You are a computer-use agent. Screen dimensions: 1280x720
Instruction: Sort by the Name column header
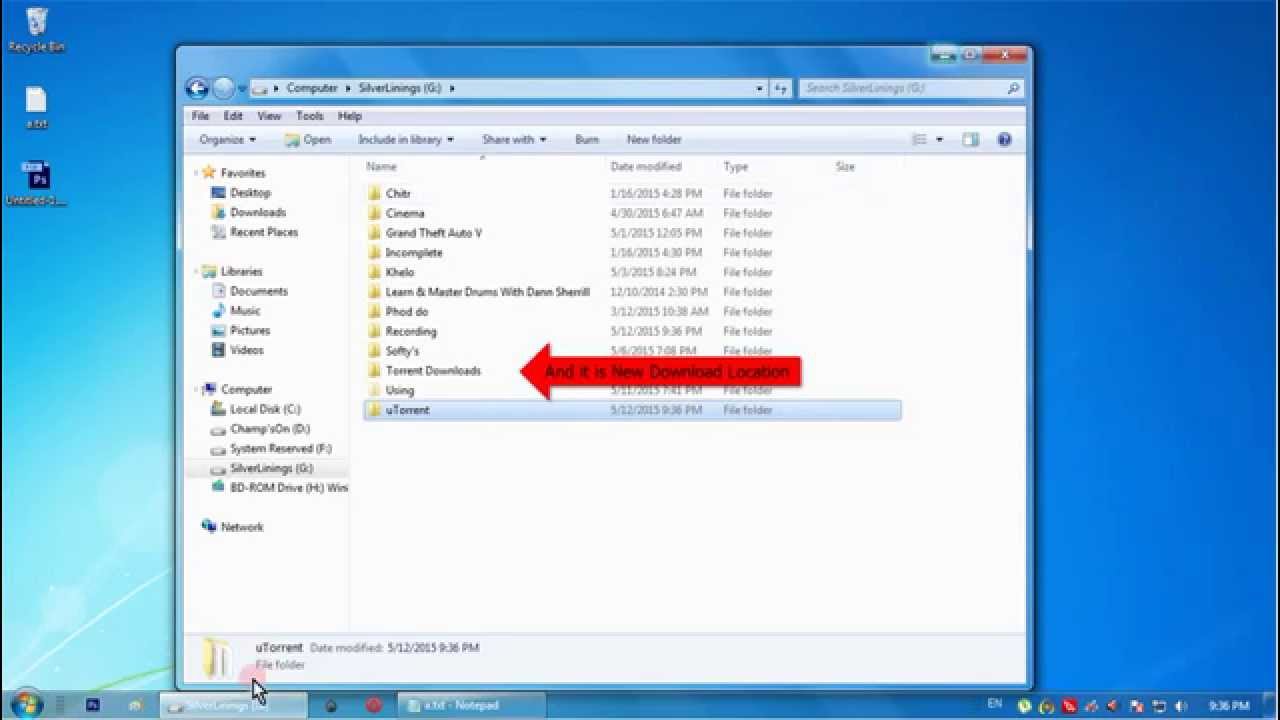[381, 167]
